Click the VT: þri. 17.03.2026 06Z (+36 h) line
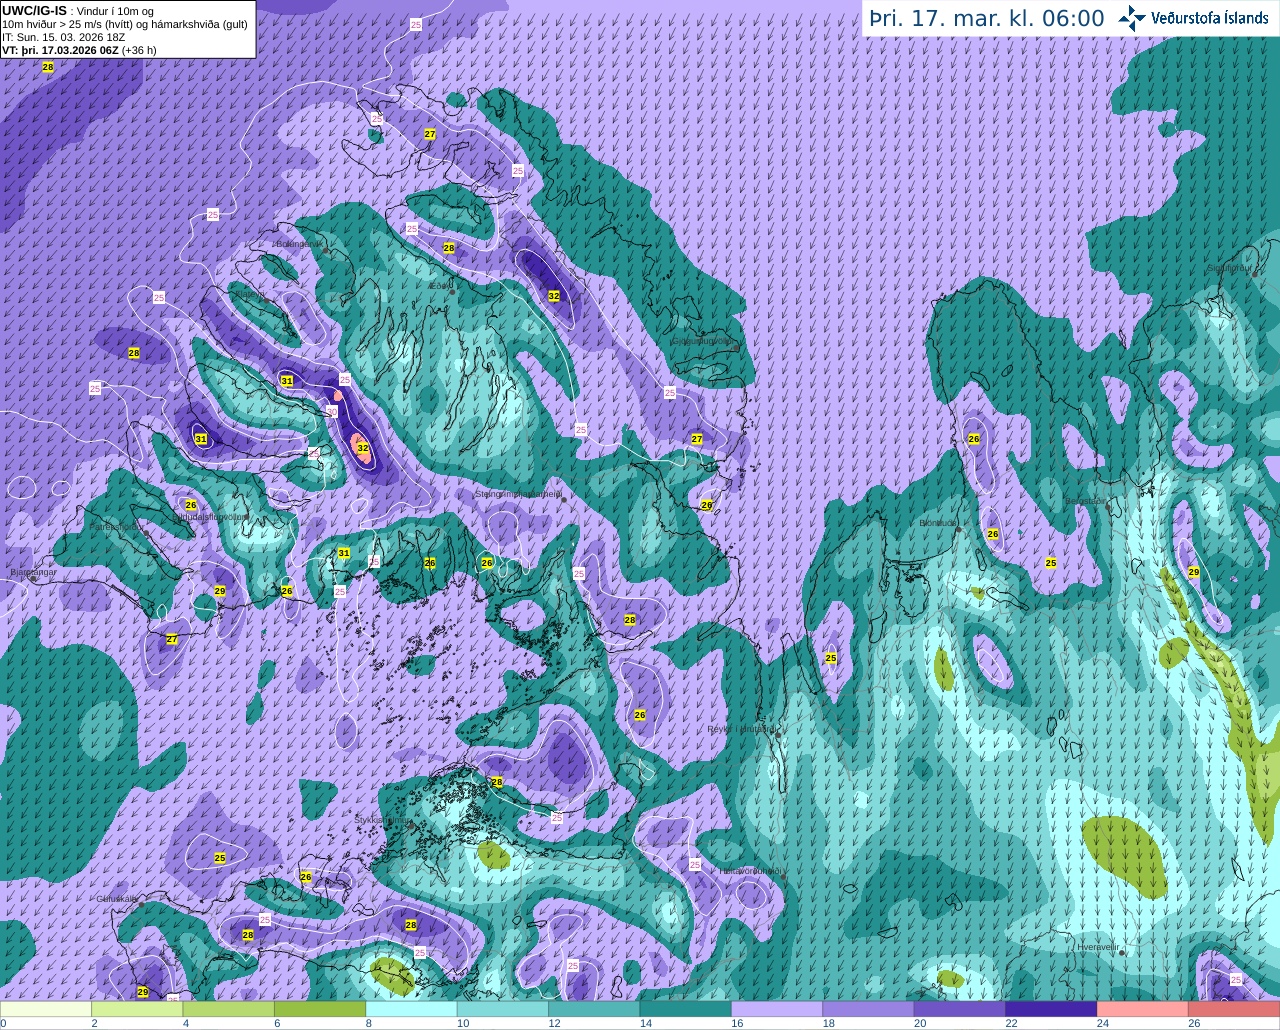The height and width of the screenshot is (1030, 1280). pyautogui.click(x=79, y=49)
